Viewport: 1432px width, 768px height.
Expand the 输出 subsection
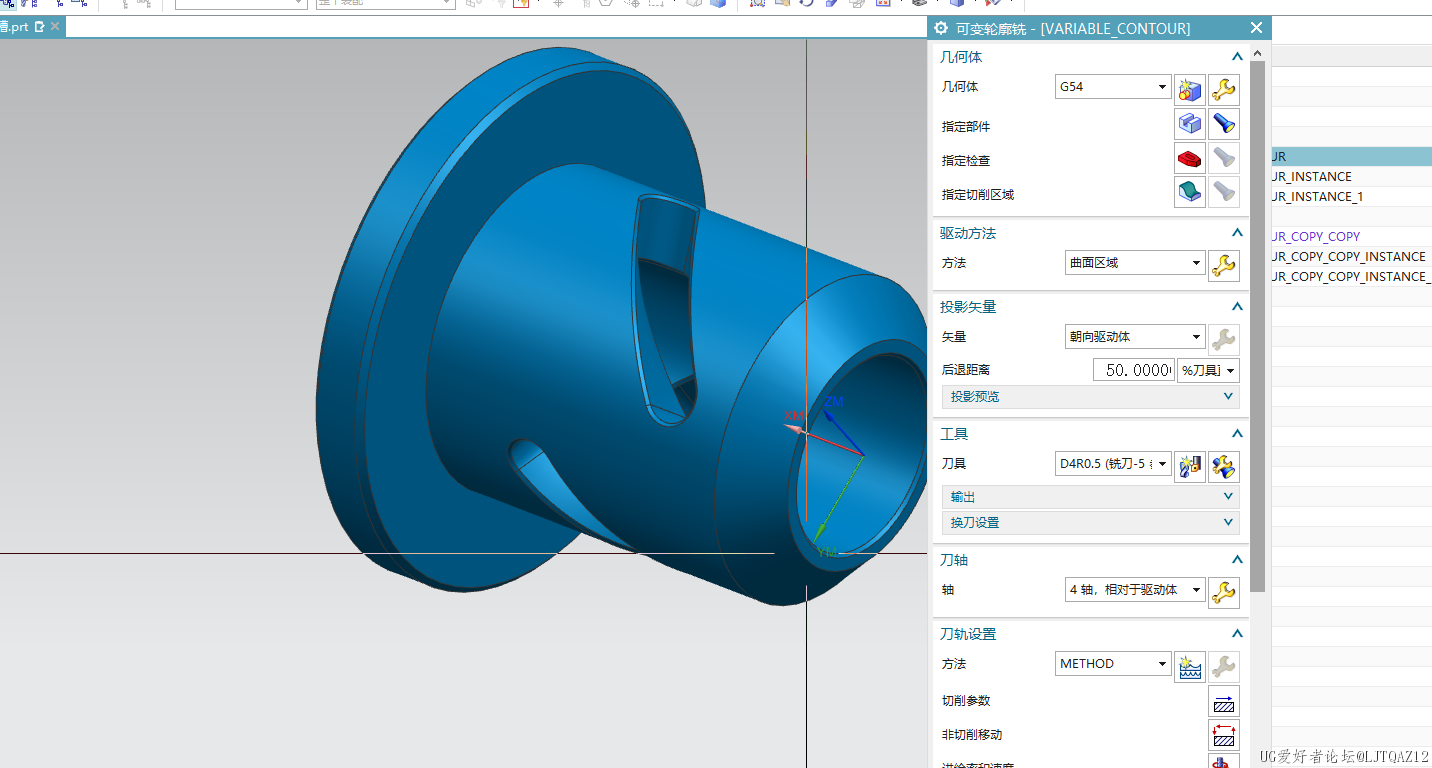[1090, 497]
